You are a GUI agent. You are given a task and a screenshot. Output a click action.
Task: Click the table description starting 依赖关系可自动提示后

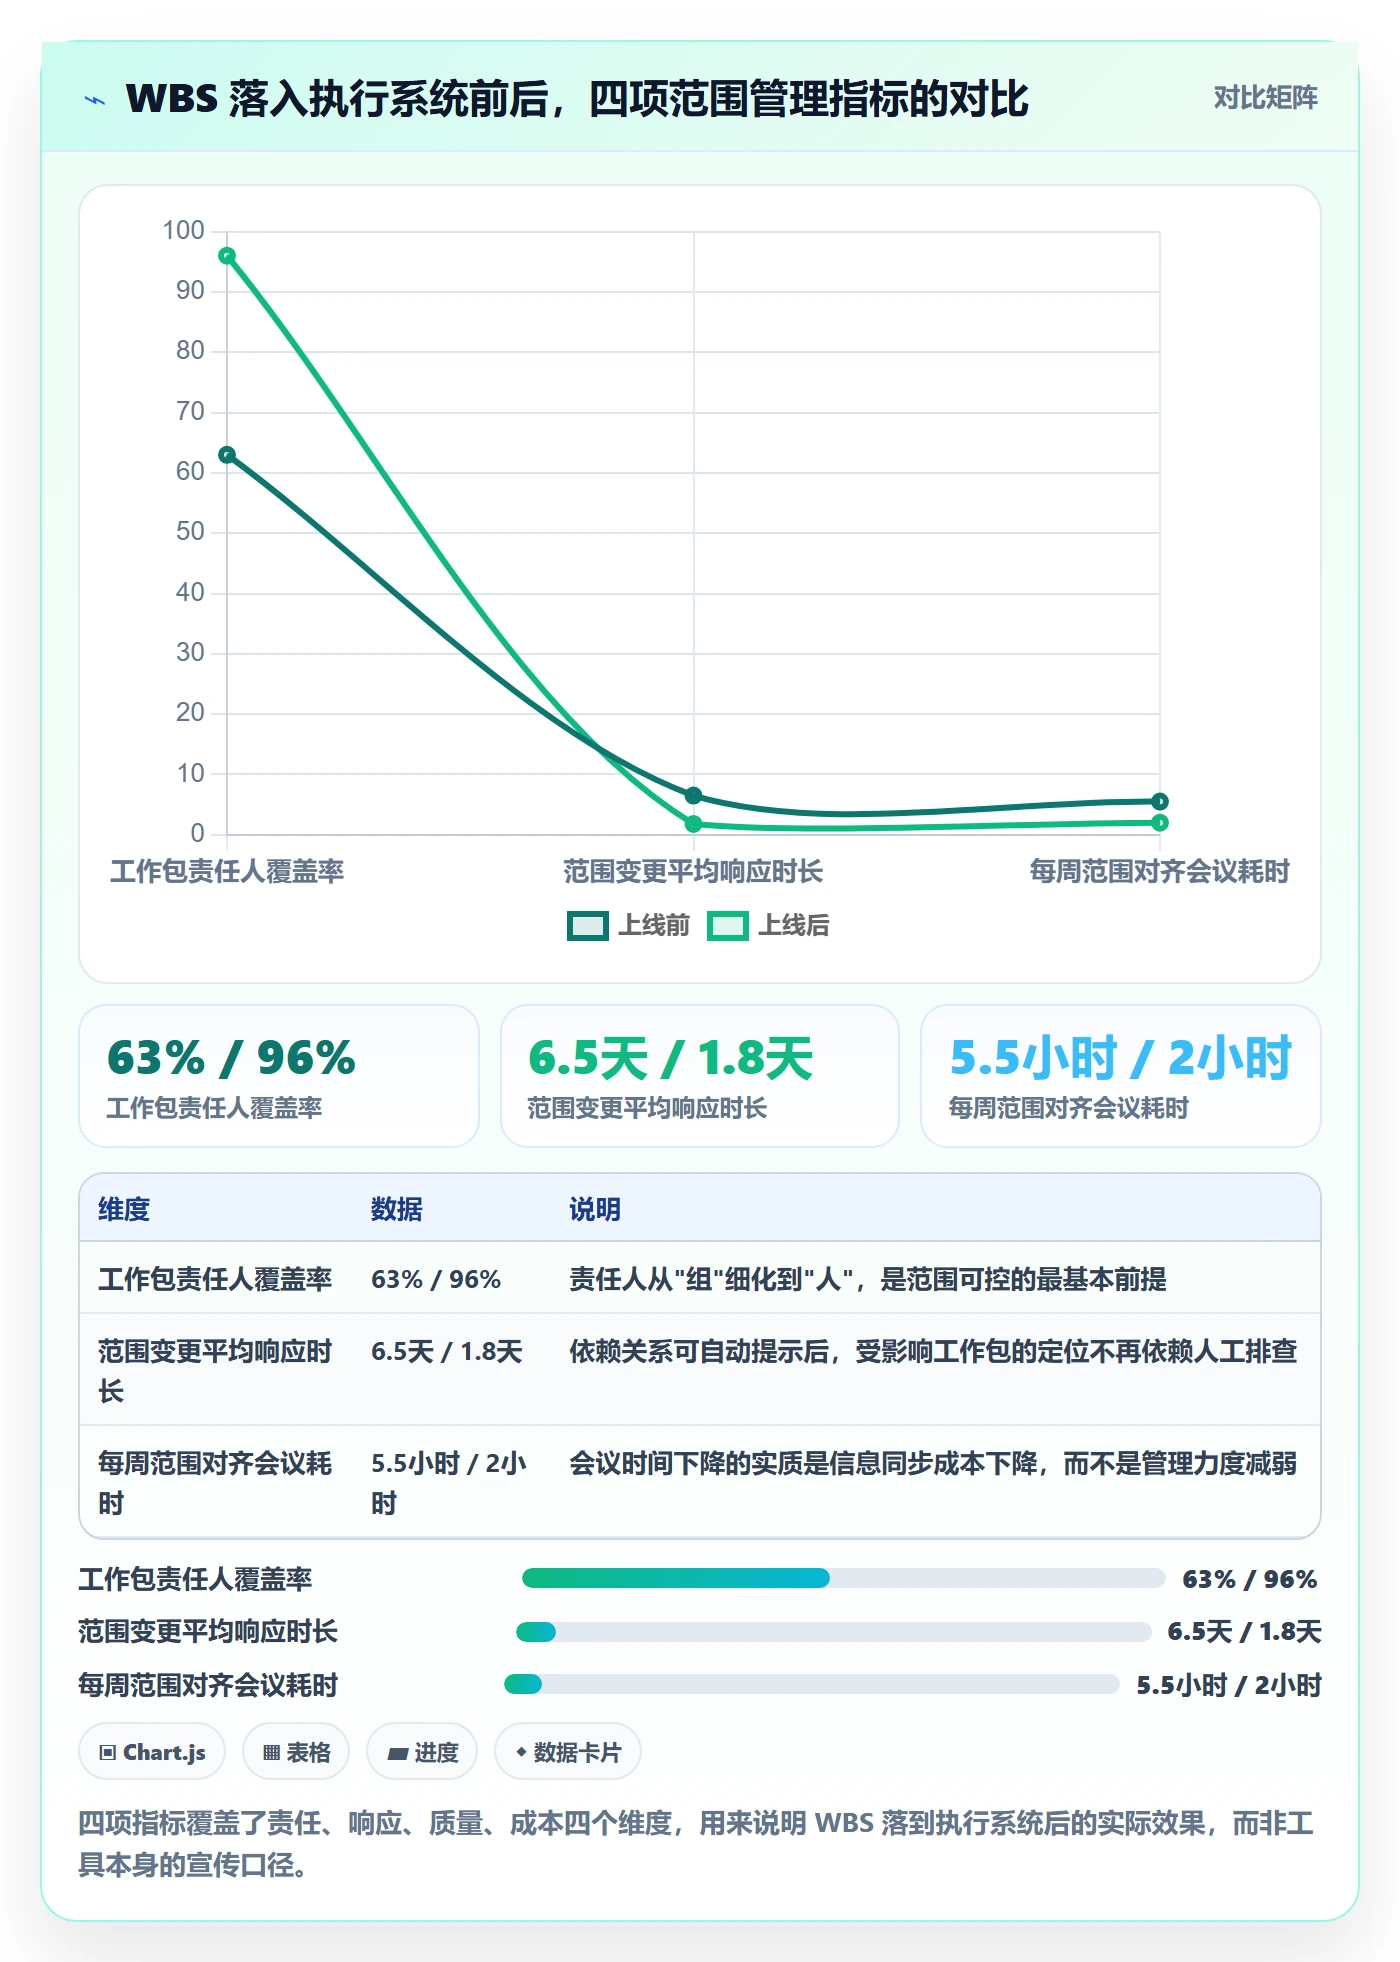coord(933,1352)
